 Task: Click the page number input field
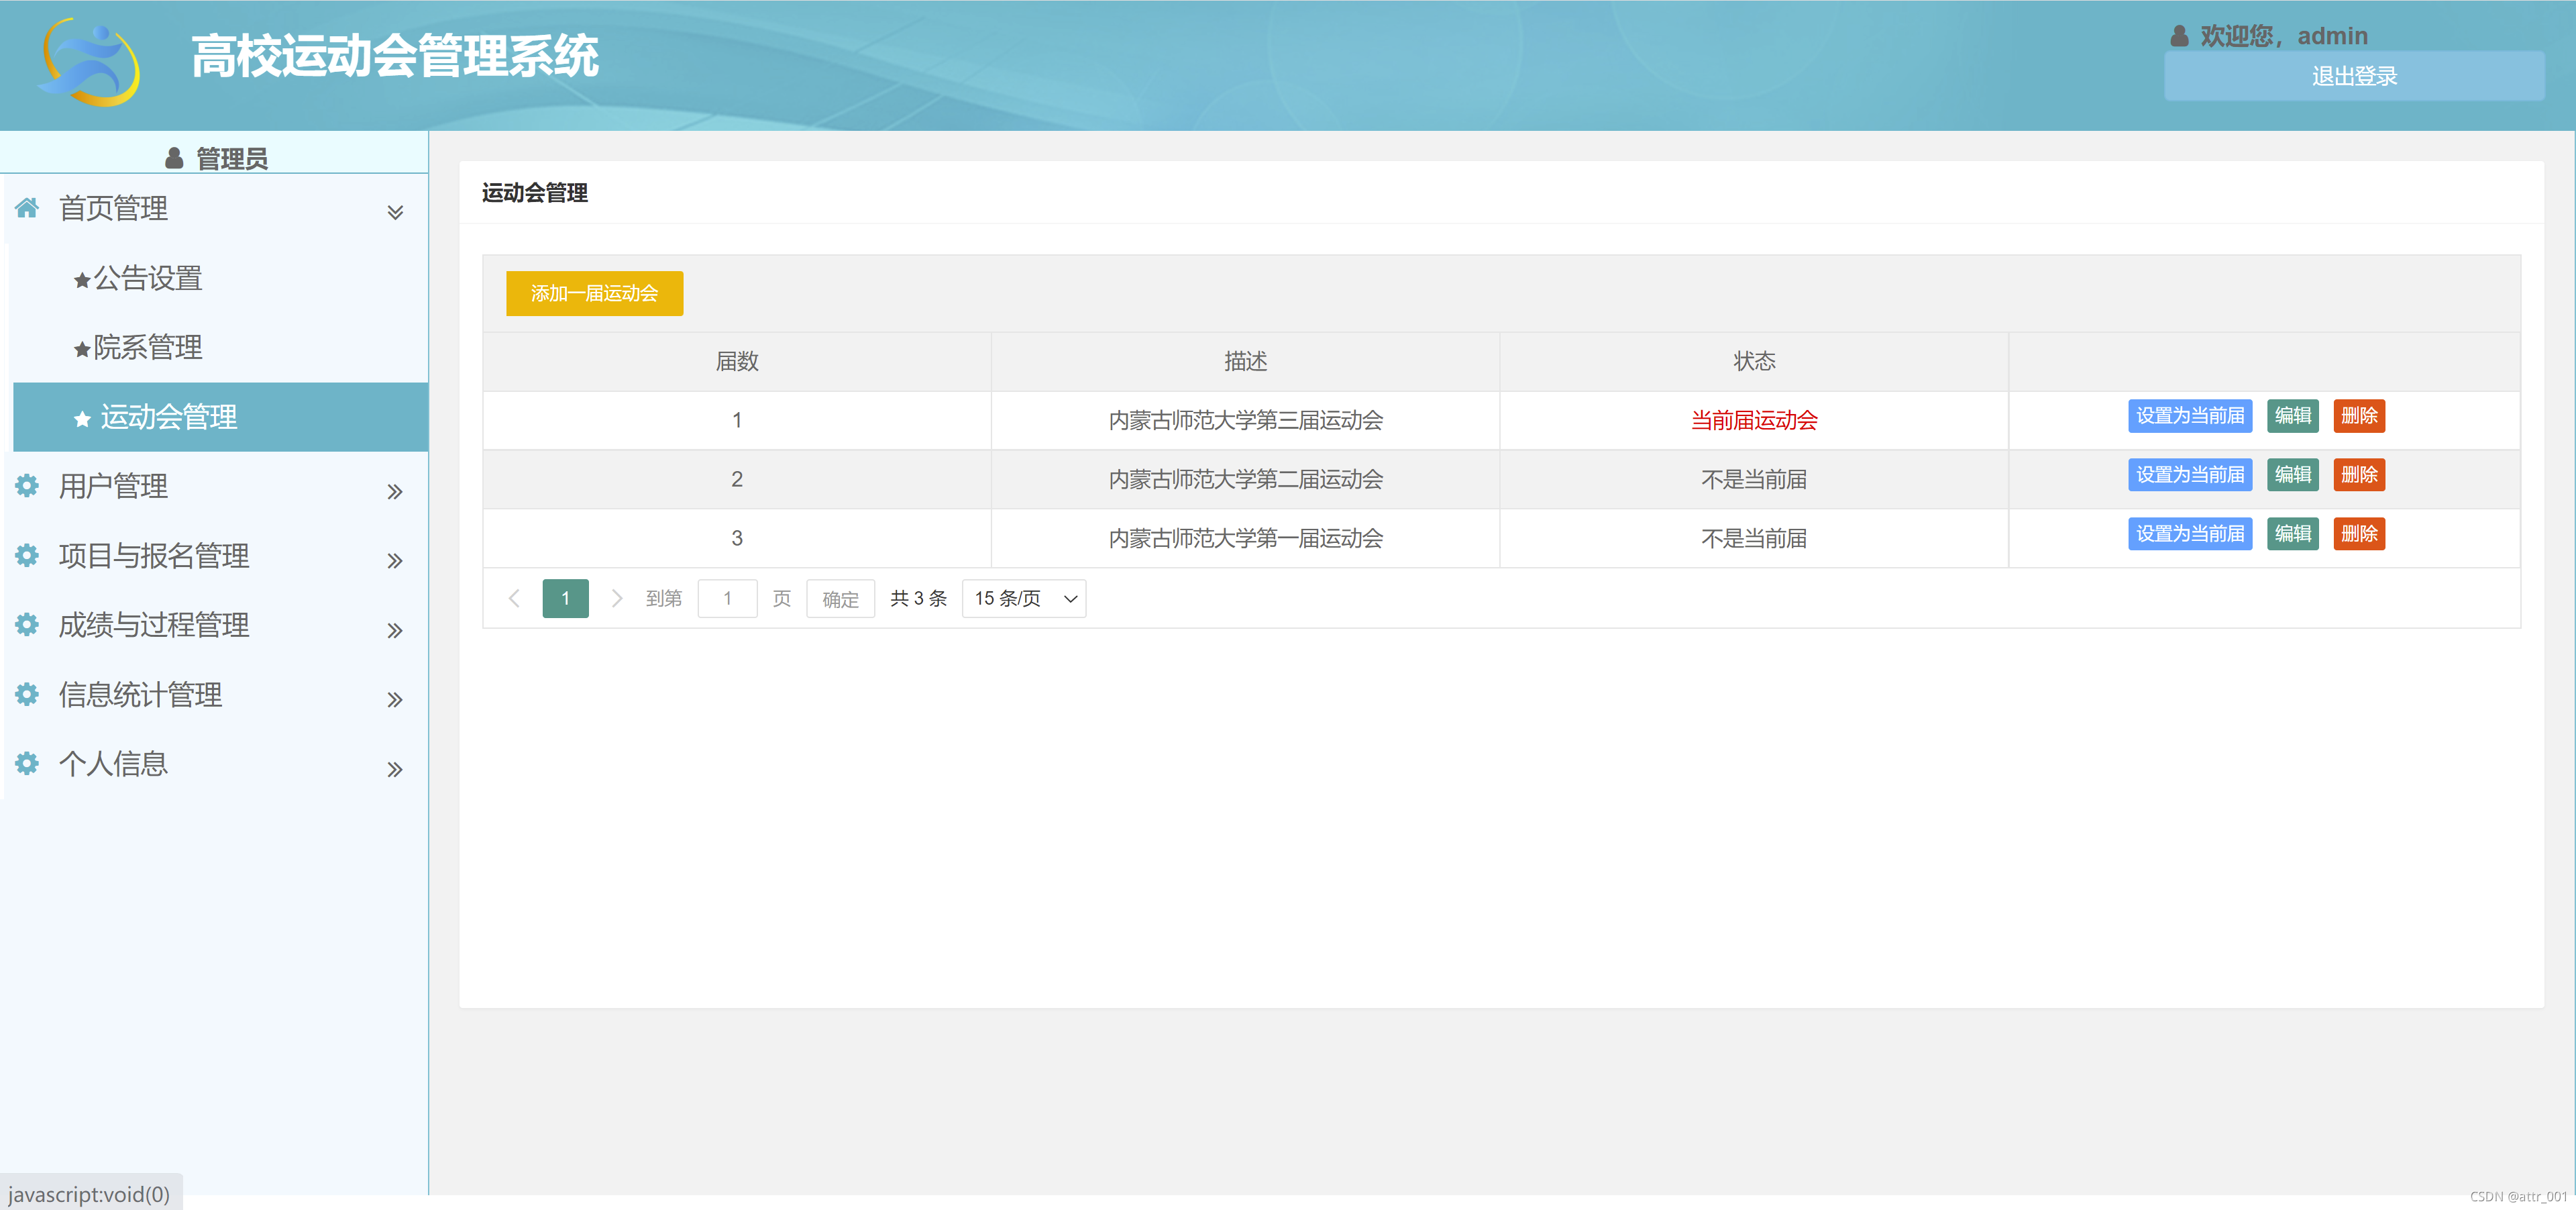727,598
